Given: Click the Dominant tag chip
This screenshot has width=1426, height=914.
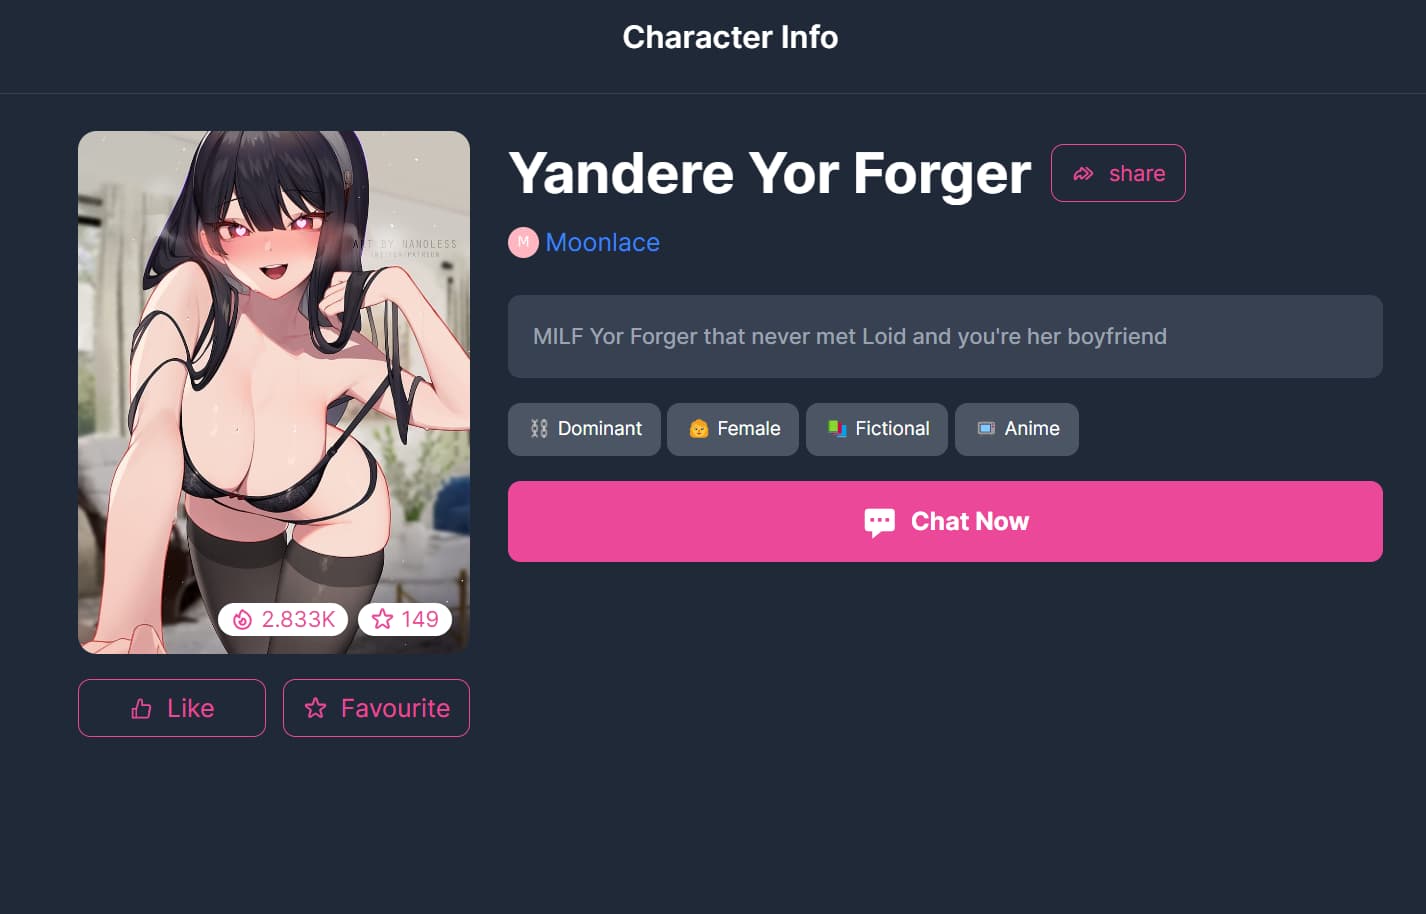Looking at the screenshot, I should coord(584,429).
